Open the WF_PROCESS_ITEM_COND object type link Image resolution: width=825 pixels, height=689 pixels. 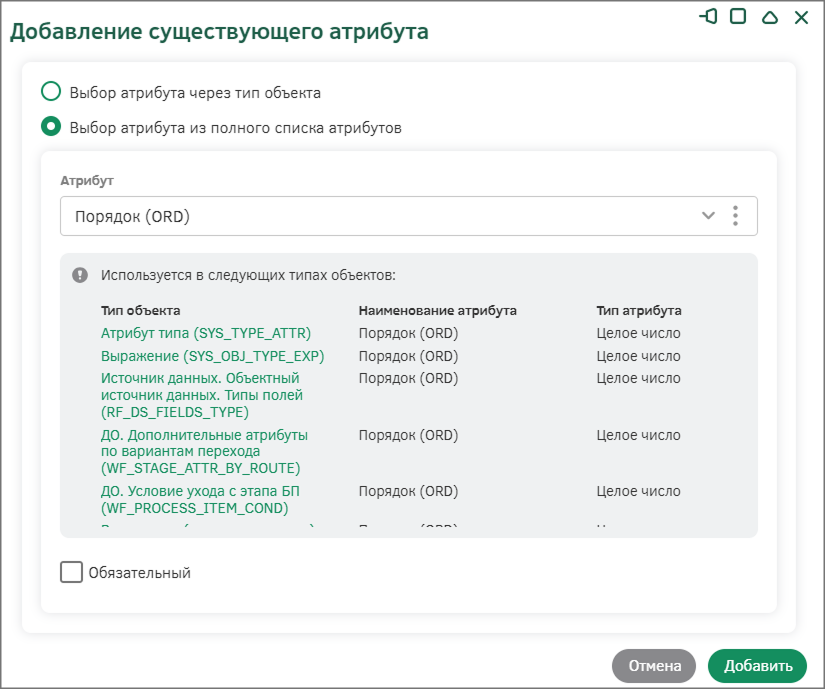[201, 500]
